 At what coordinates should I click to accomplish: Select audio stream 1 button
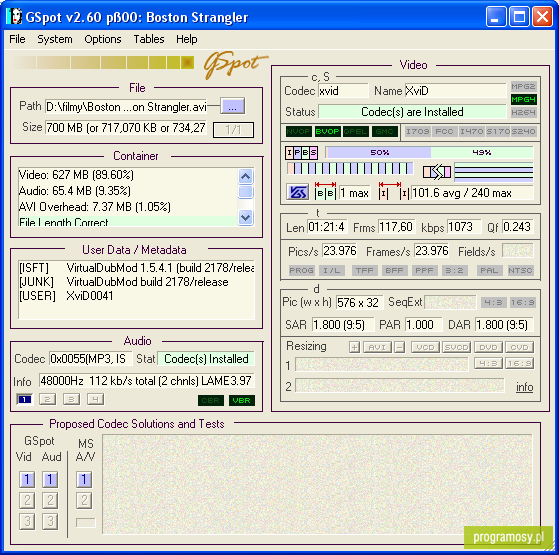pyautogui.click(x=24, y=400)
